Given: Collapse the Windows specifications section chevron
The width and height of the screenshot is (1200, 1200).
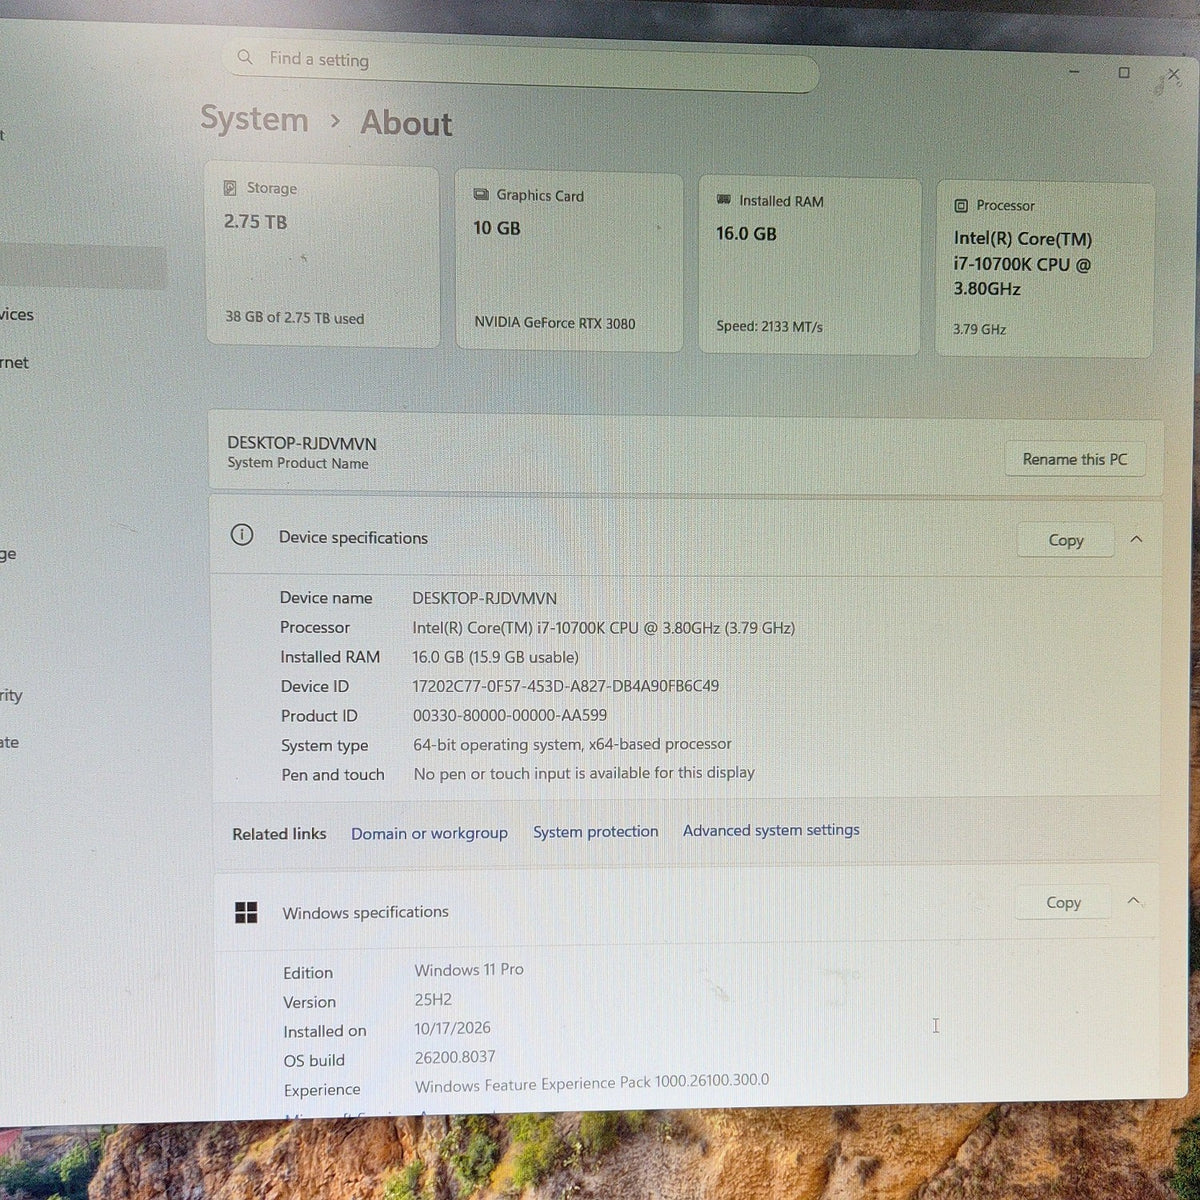Looking at the screenshot, I should click(1134, 901).
